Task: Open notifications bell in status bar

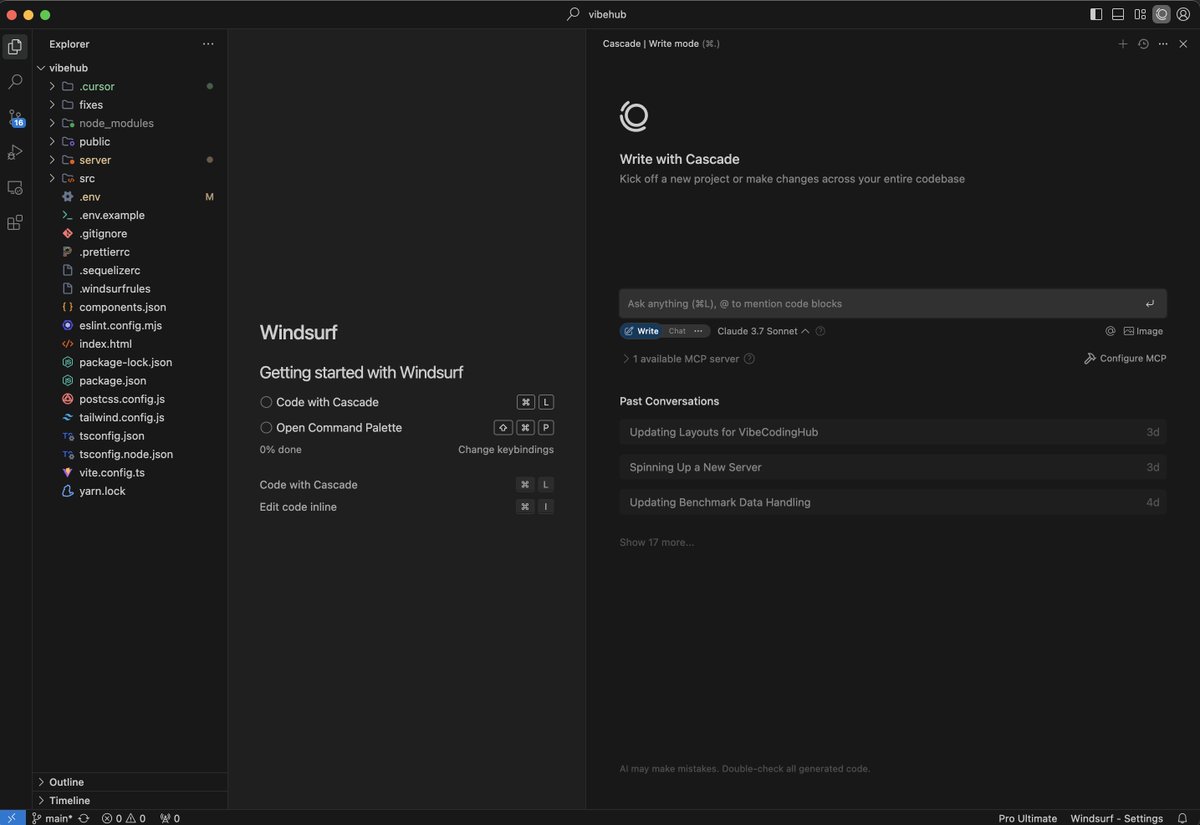Action: pos(1182,818)
